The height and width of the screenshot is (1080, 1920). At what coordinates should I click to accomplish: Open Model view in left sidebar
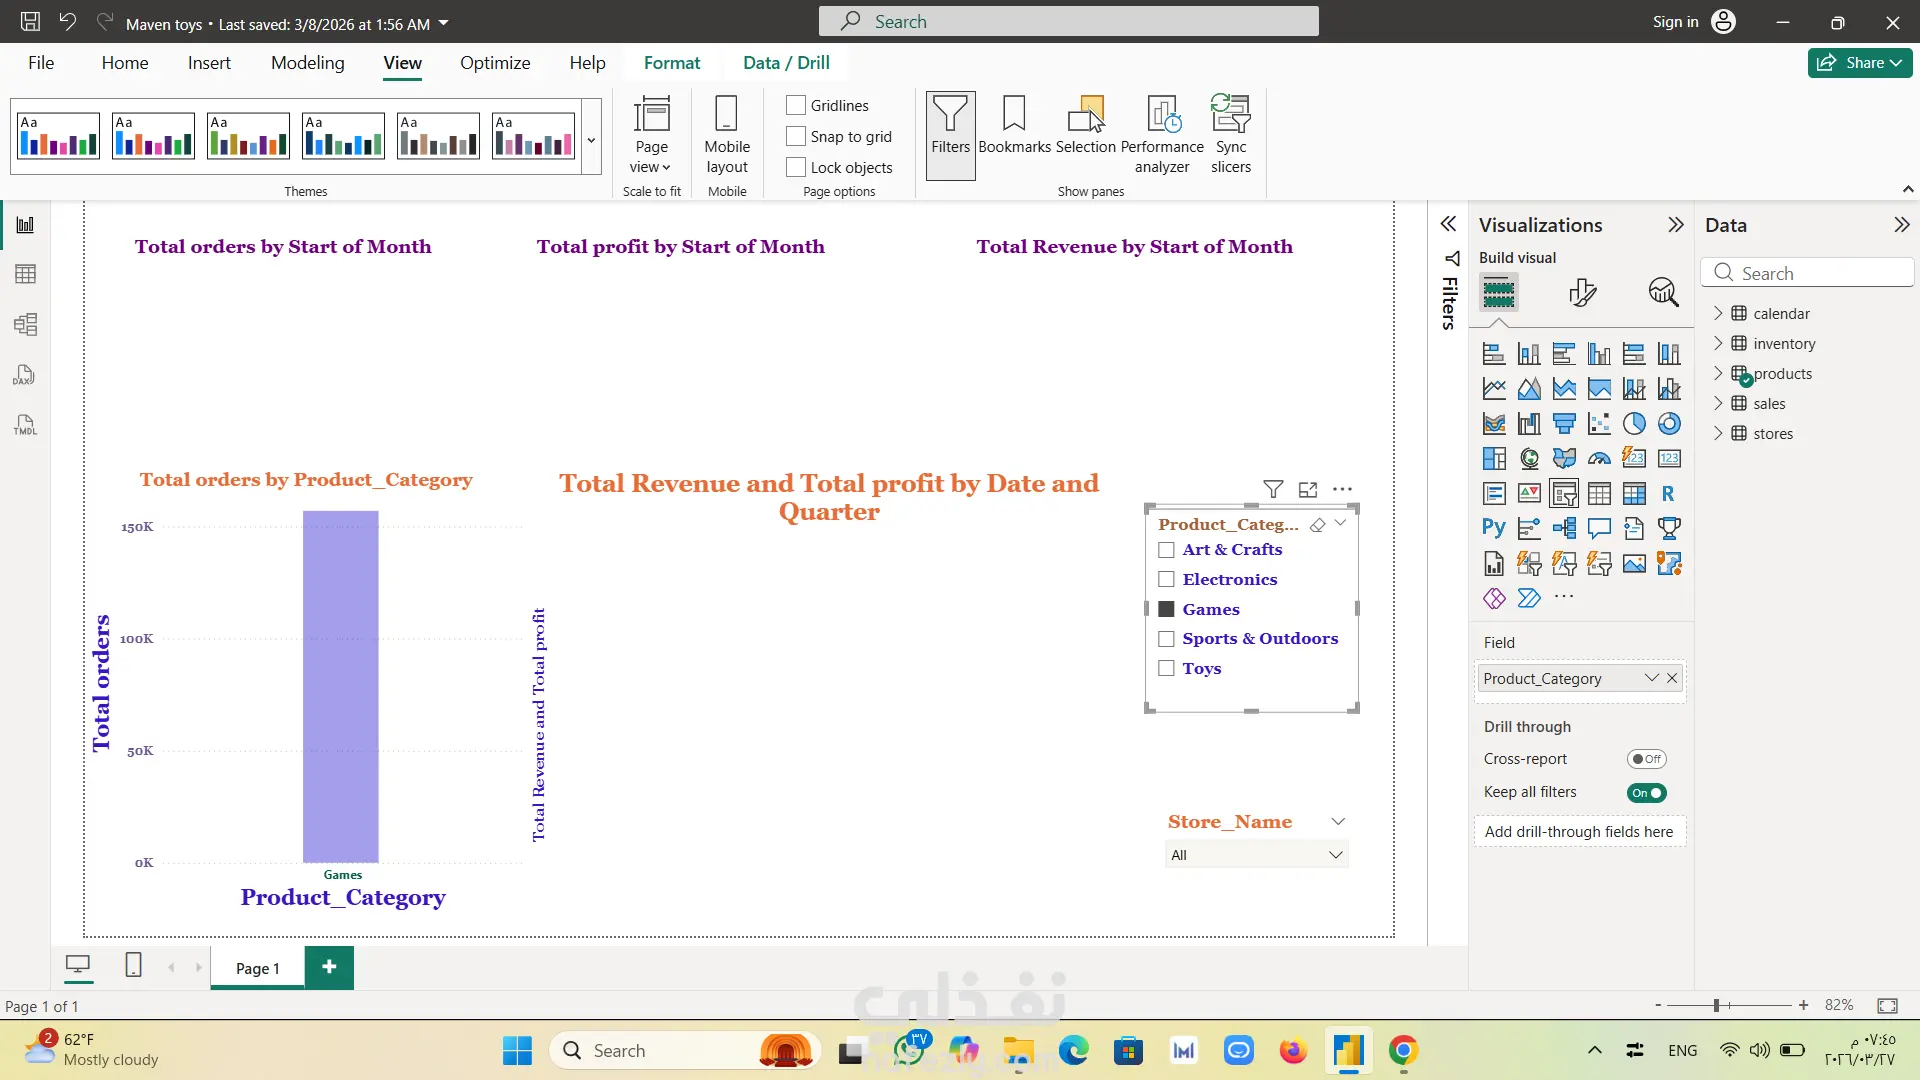click(x=25, y=324)
